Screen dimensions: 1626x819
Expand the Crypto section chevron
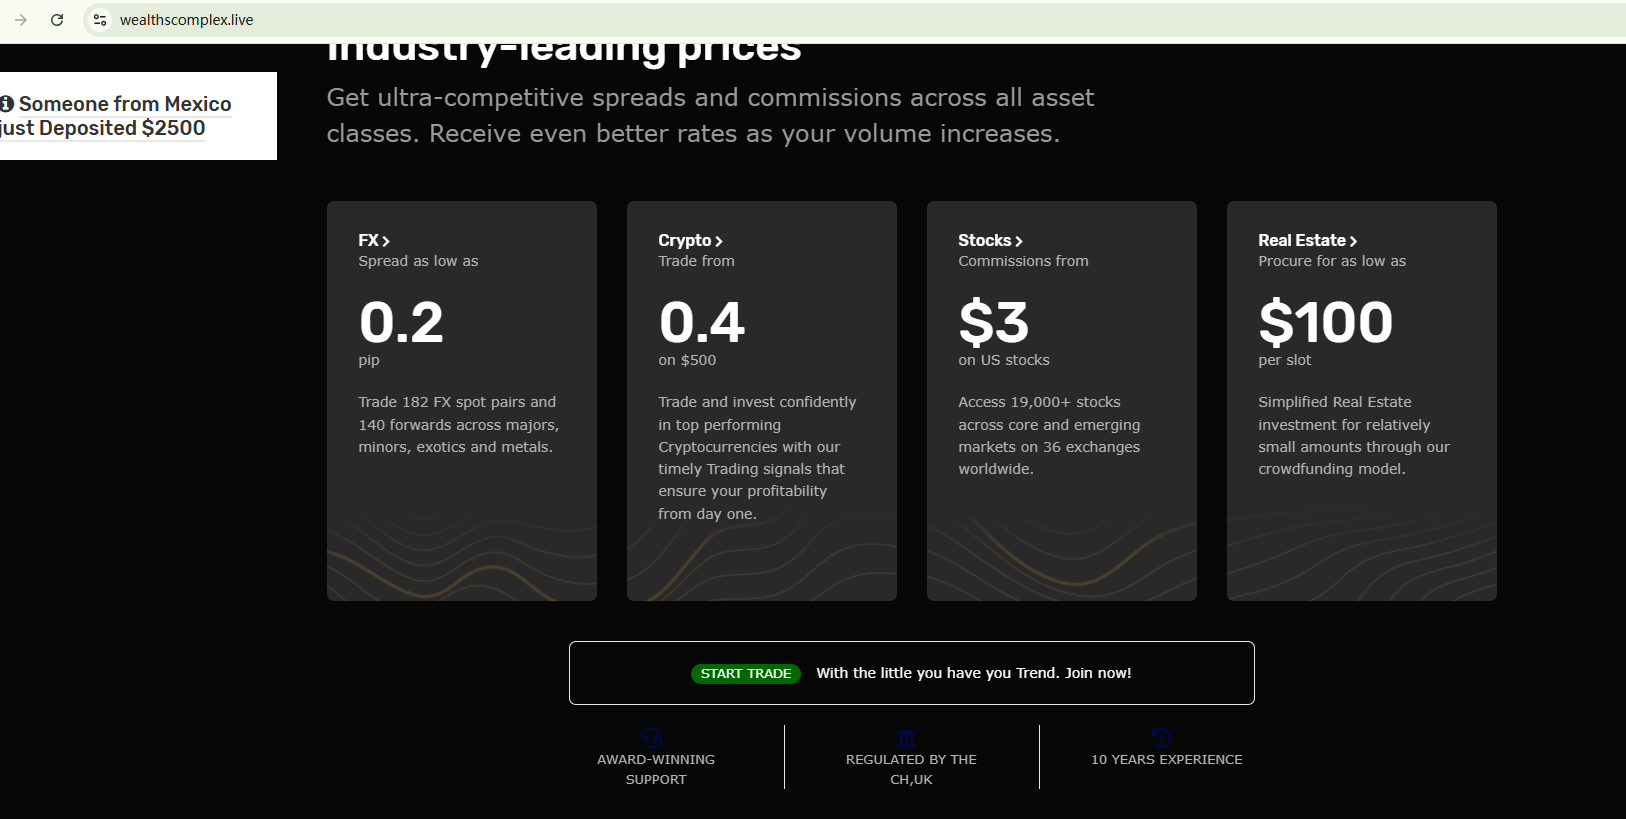(719, 241)
